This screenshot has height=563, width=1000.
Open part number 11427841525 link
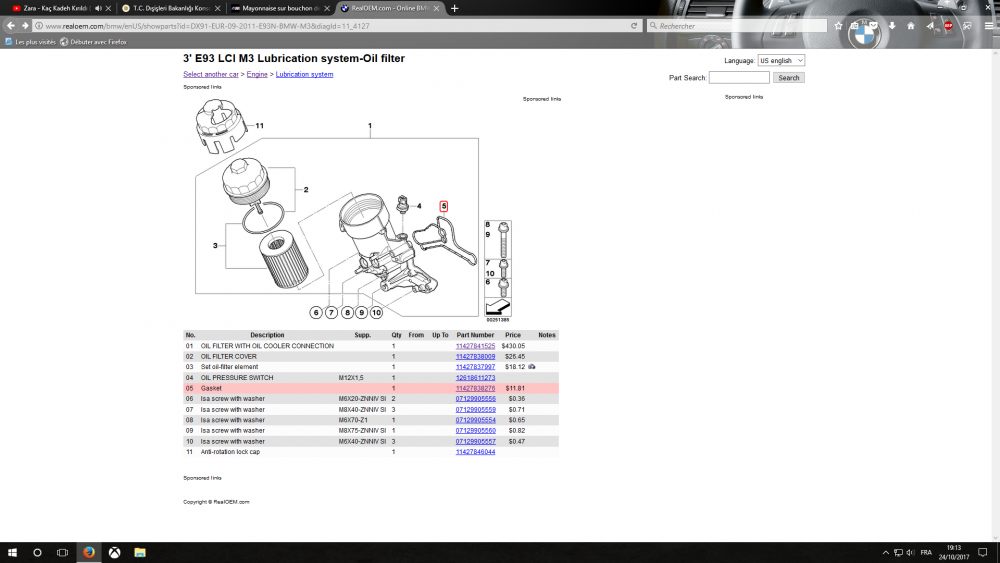click(475, 346)
